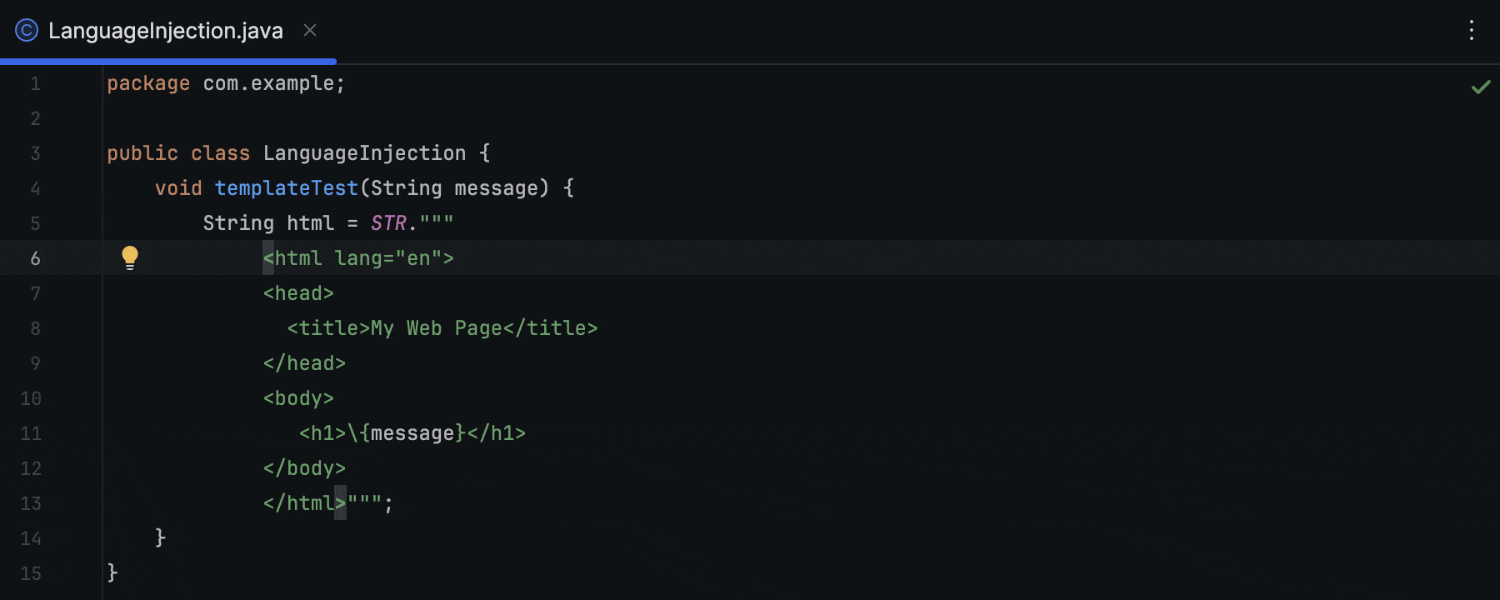Click line number 11 to select that line

click(x=31, y=433)
